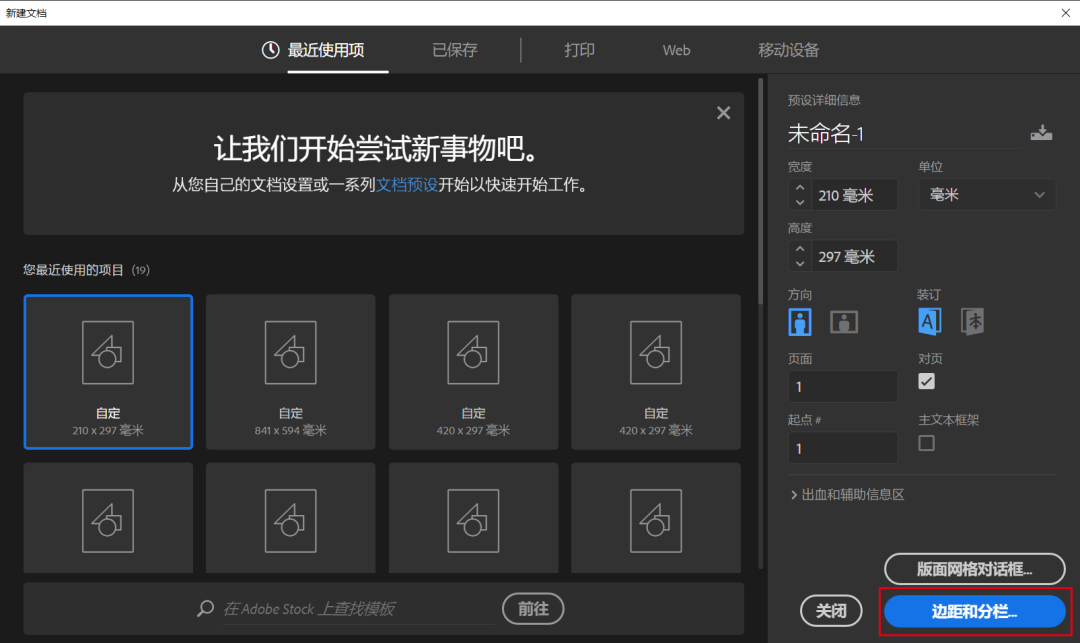Image resolution: width=1080 pixels, height=643 pixels.
Task: Select the 841 x 594 毫米 preset thumbnail
Action: (290, 372)
